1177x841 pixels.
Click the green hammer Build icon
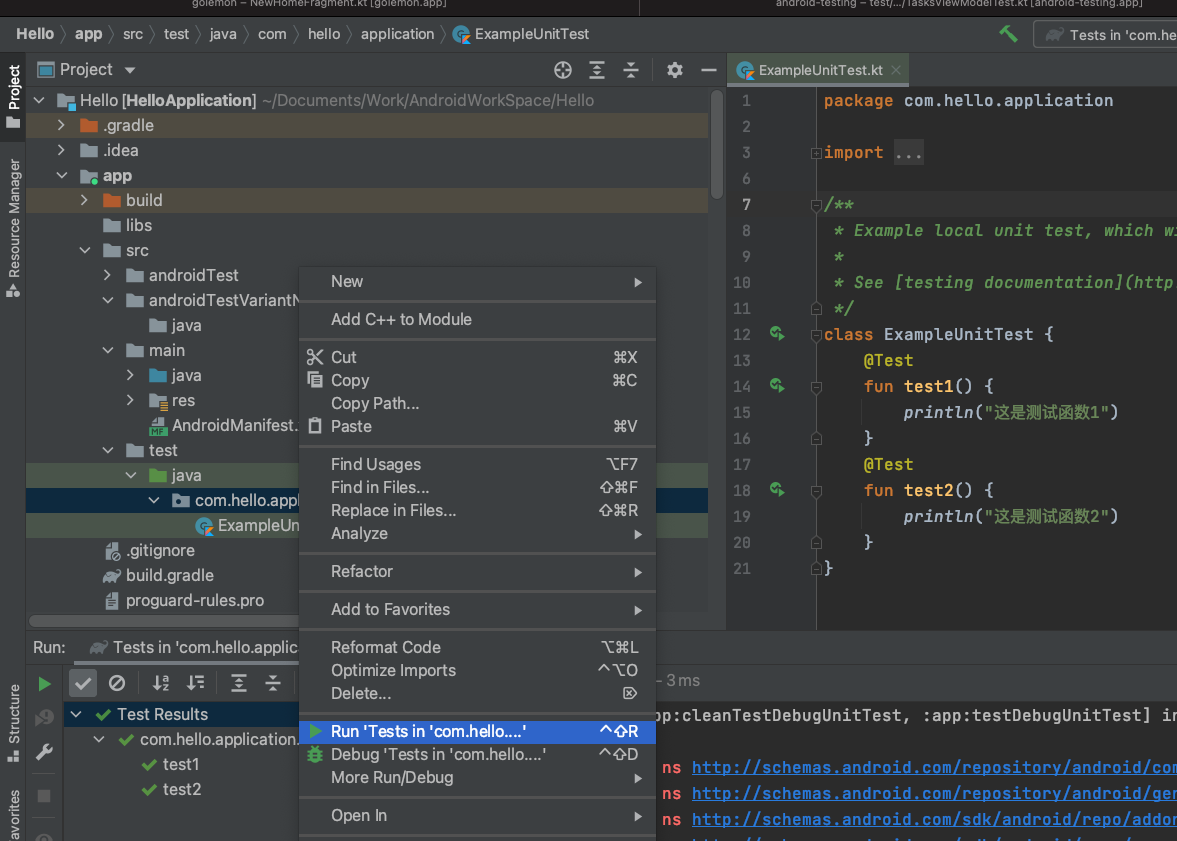click(x=1008, y=34)
